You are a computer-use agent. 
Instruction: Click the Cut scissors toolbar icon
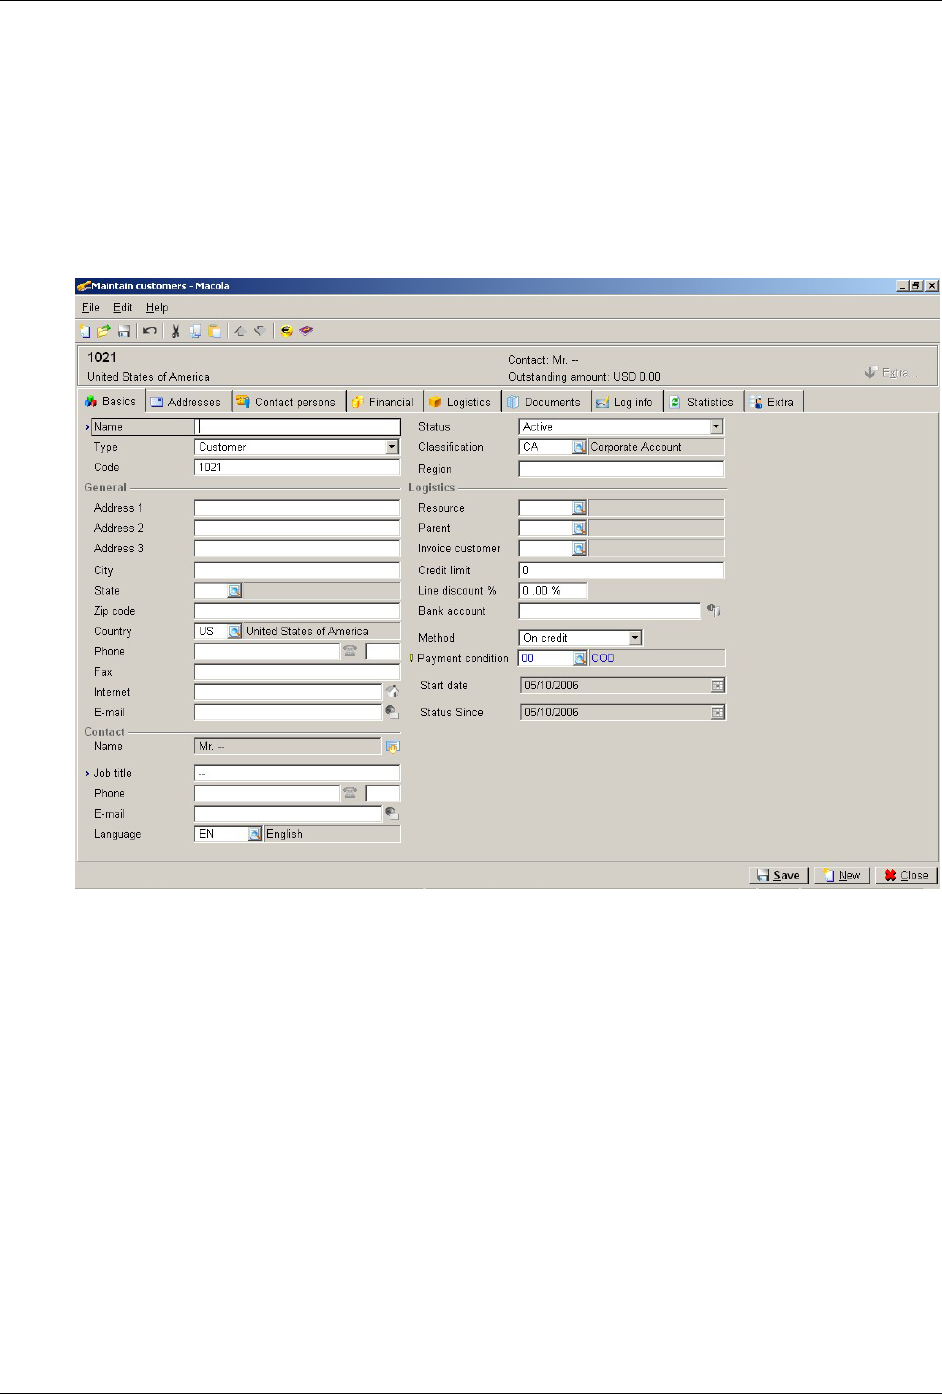(x=175, y=331)
